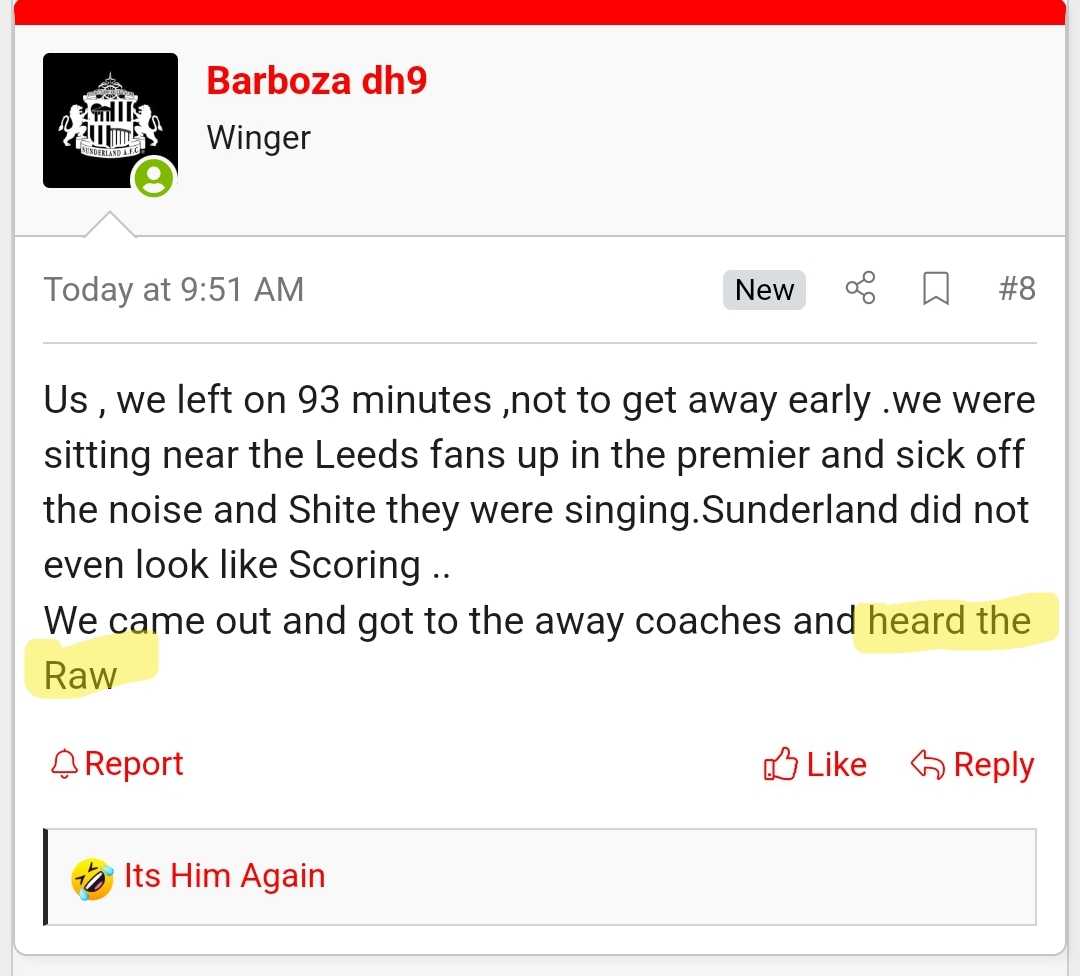
Task: Click the bell icon beside Report
Action: 64,764
